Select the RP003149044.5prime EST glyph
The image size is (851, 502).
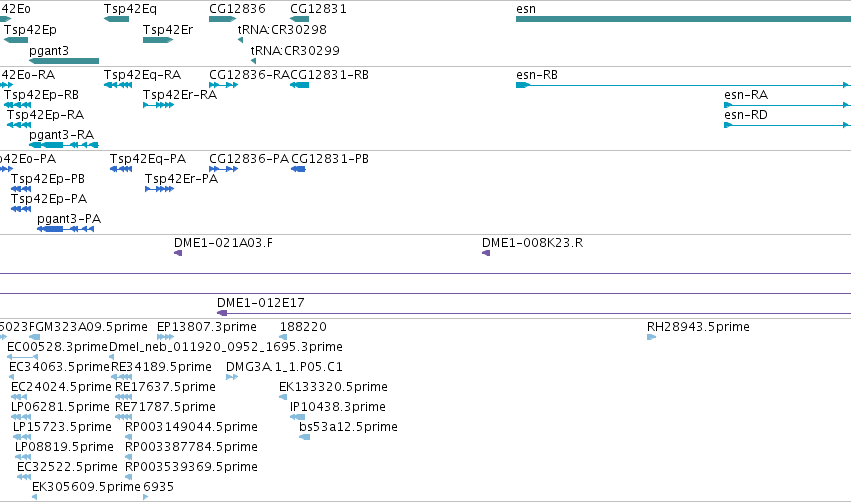129,437
